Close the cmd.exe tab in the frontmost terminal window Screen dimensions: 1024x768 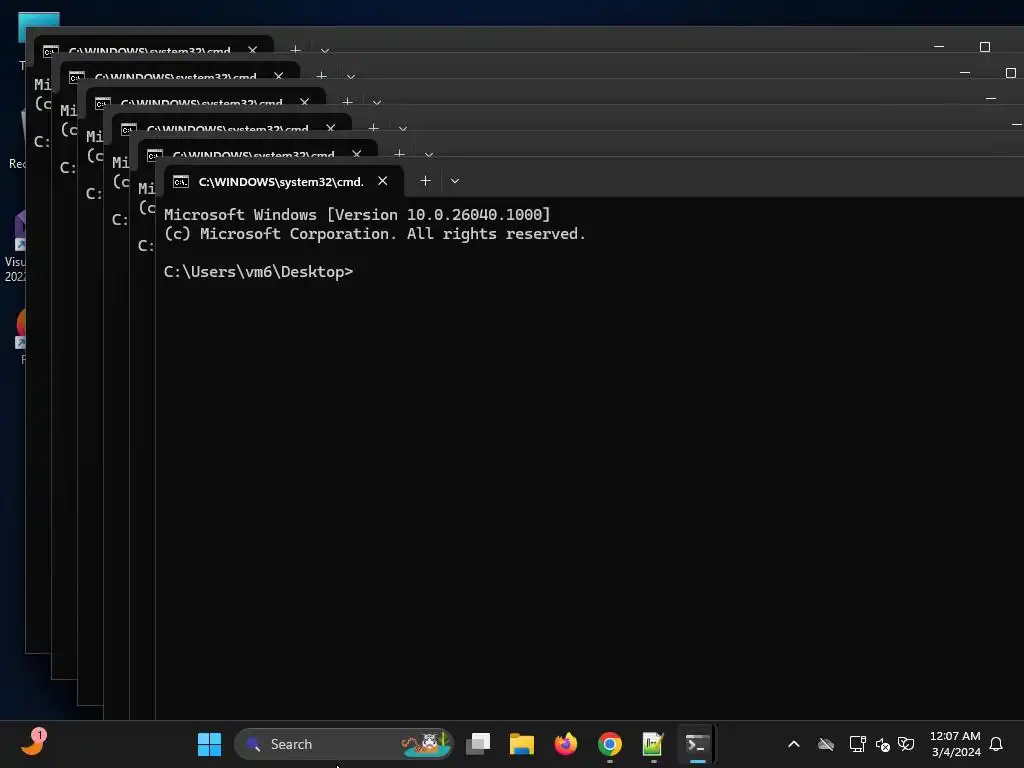[x=383, y=181]
